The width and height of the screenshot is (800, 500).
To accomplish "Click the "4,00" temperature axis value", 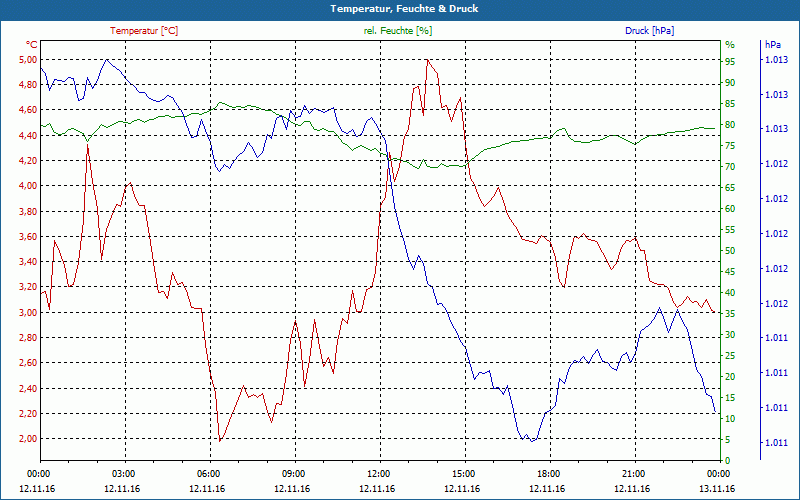I will click(28, 186).
